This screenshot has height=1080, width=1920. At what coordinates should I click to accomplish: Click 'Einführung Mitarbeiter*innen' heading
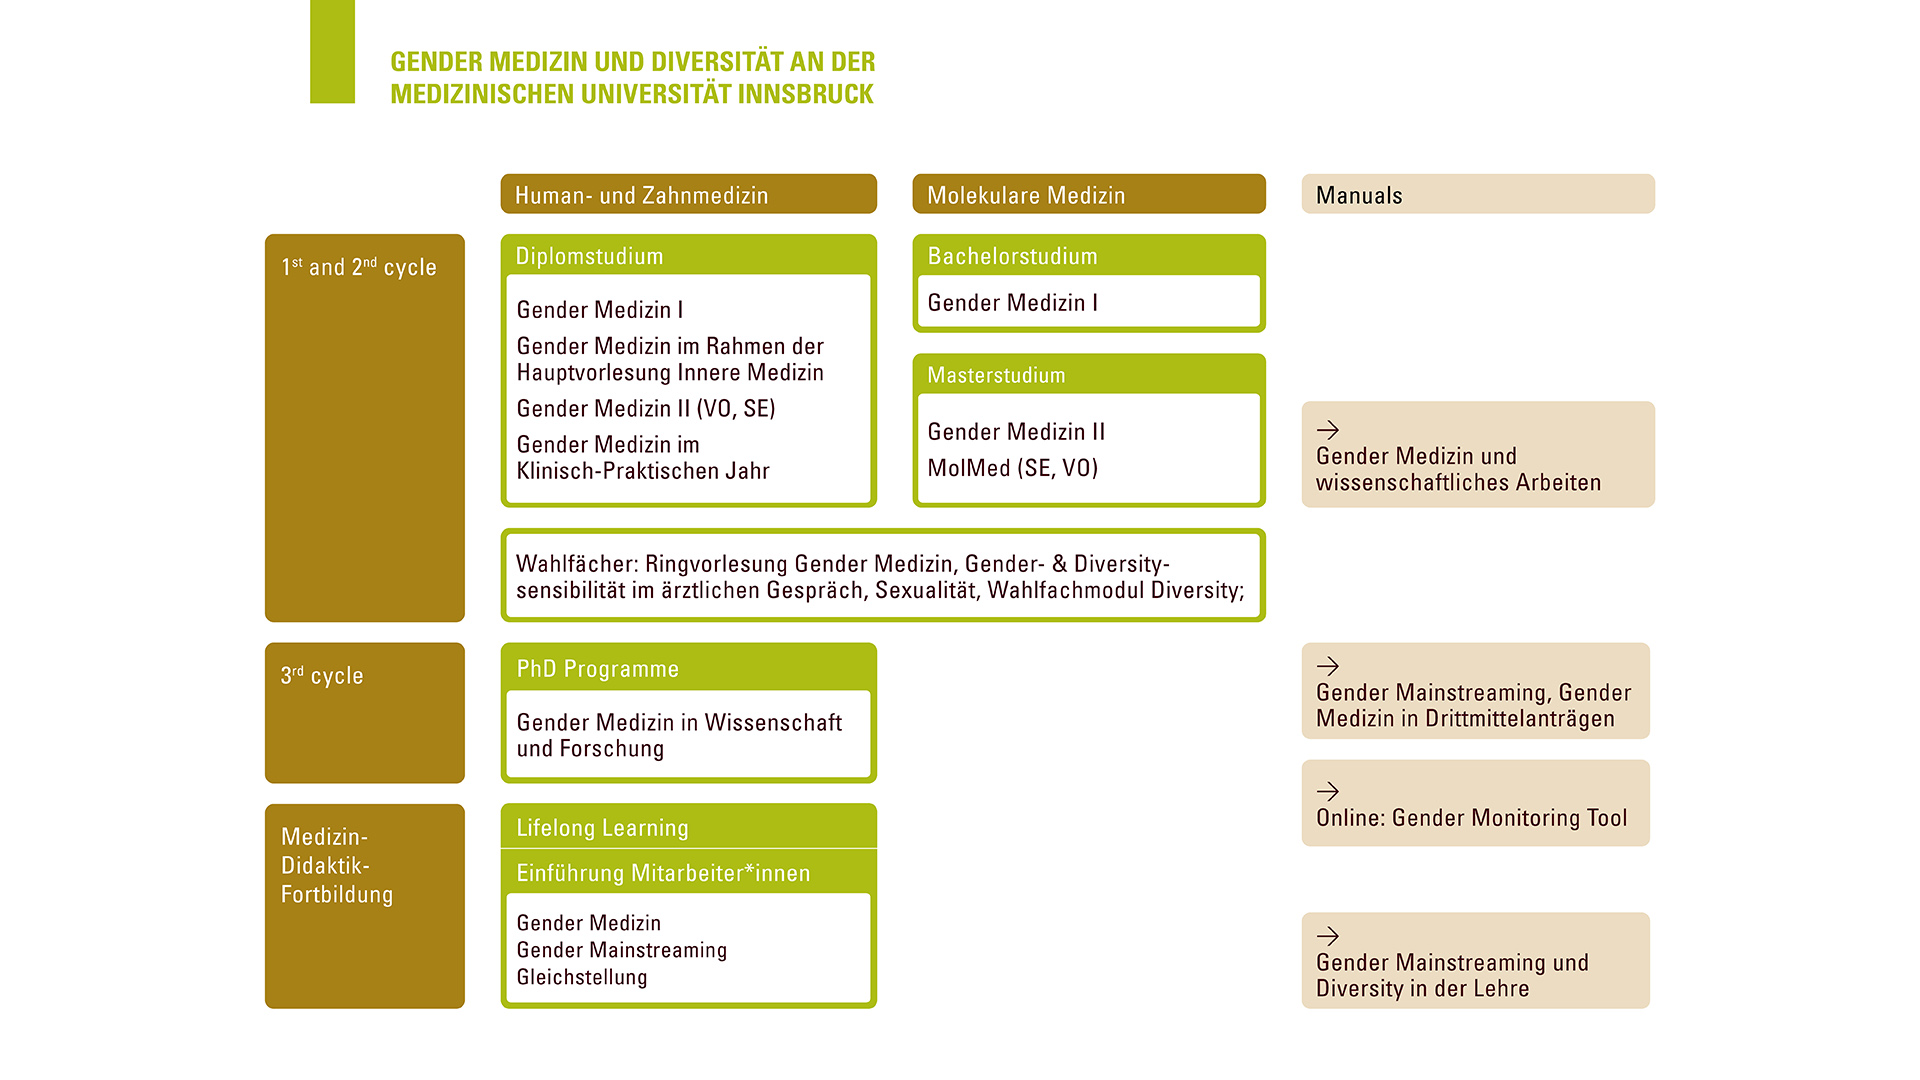point(663,873)
